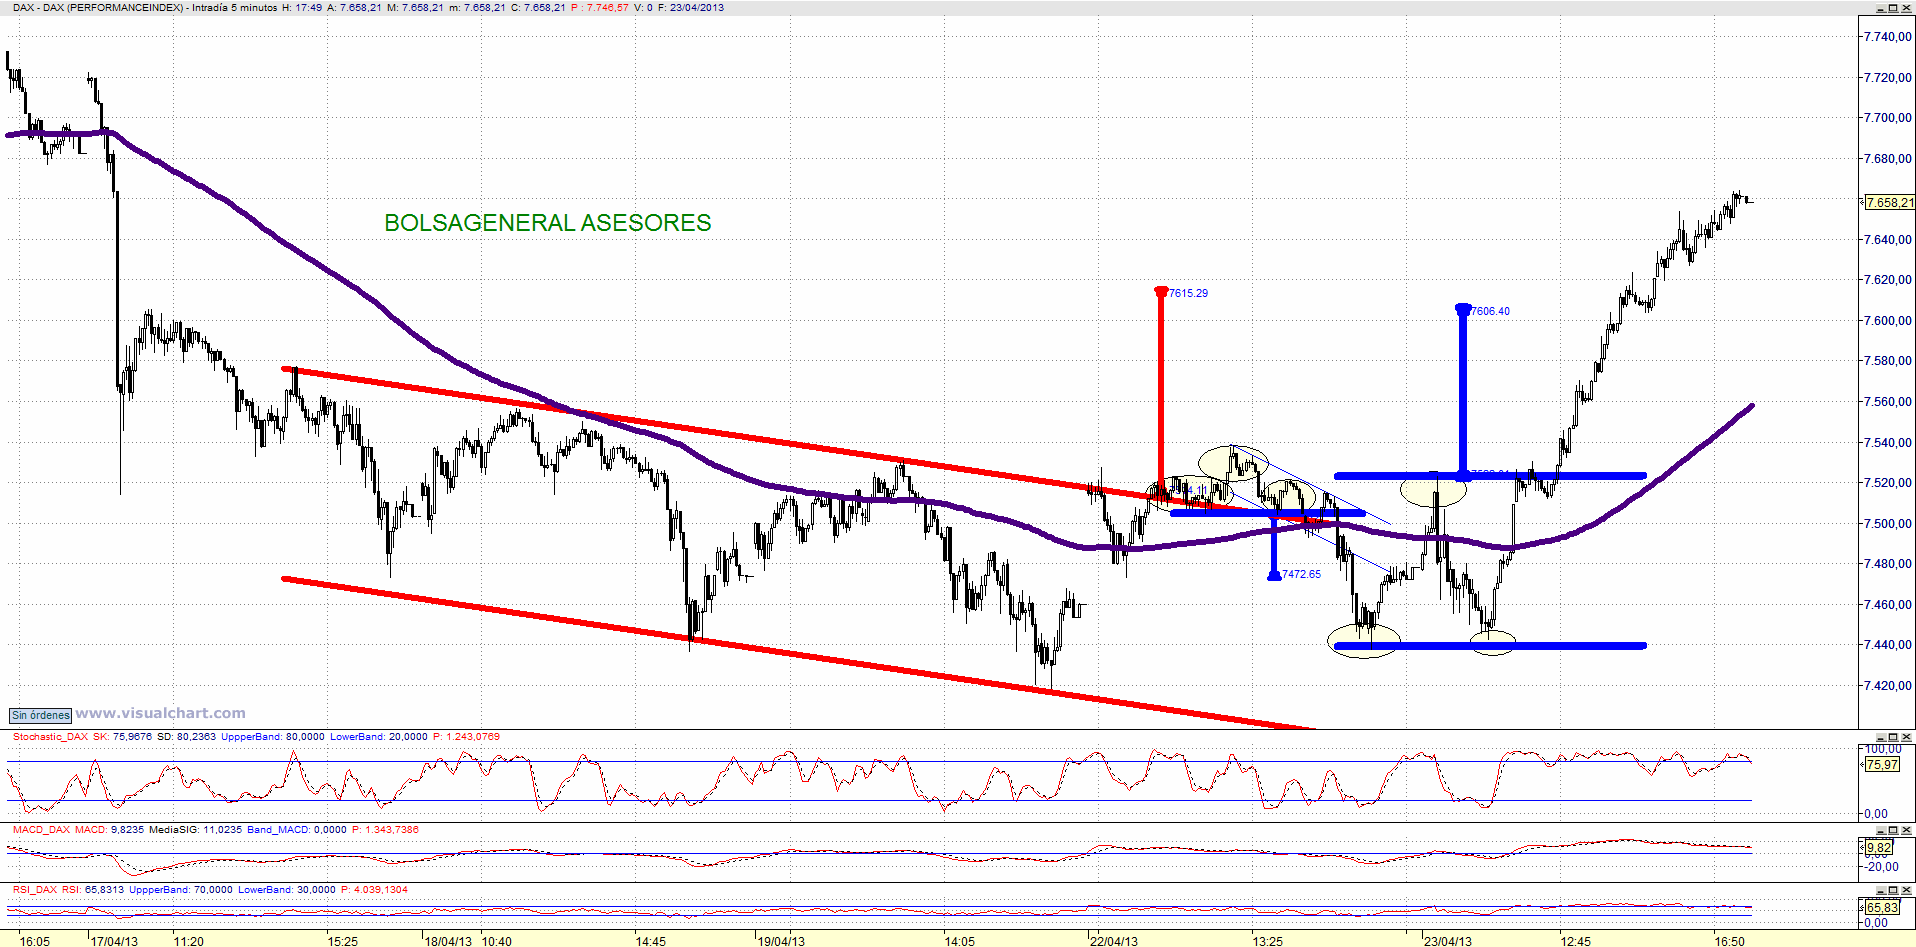Close the Stochastic_DAX indicator pane
1916x947 pixels.
pos(1906,737)
